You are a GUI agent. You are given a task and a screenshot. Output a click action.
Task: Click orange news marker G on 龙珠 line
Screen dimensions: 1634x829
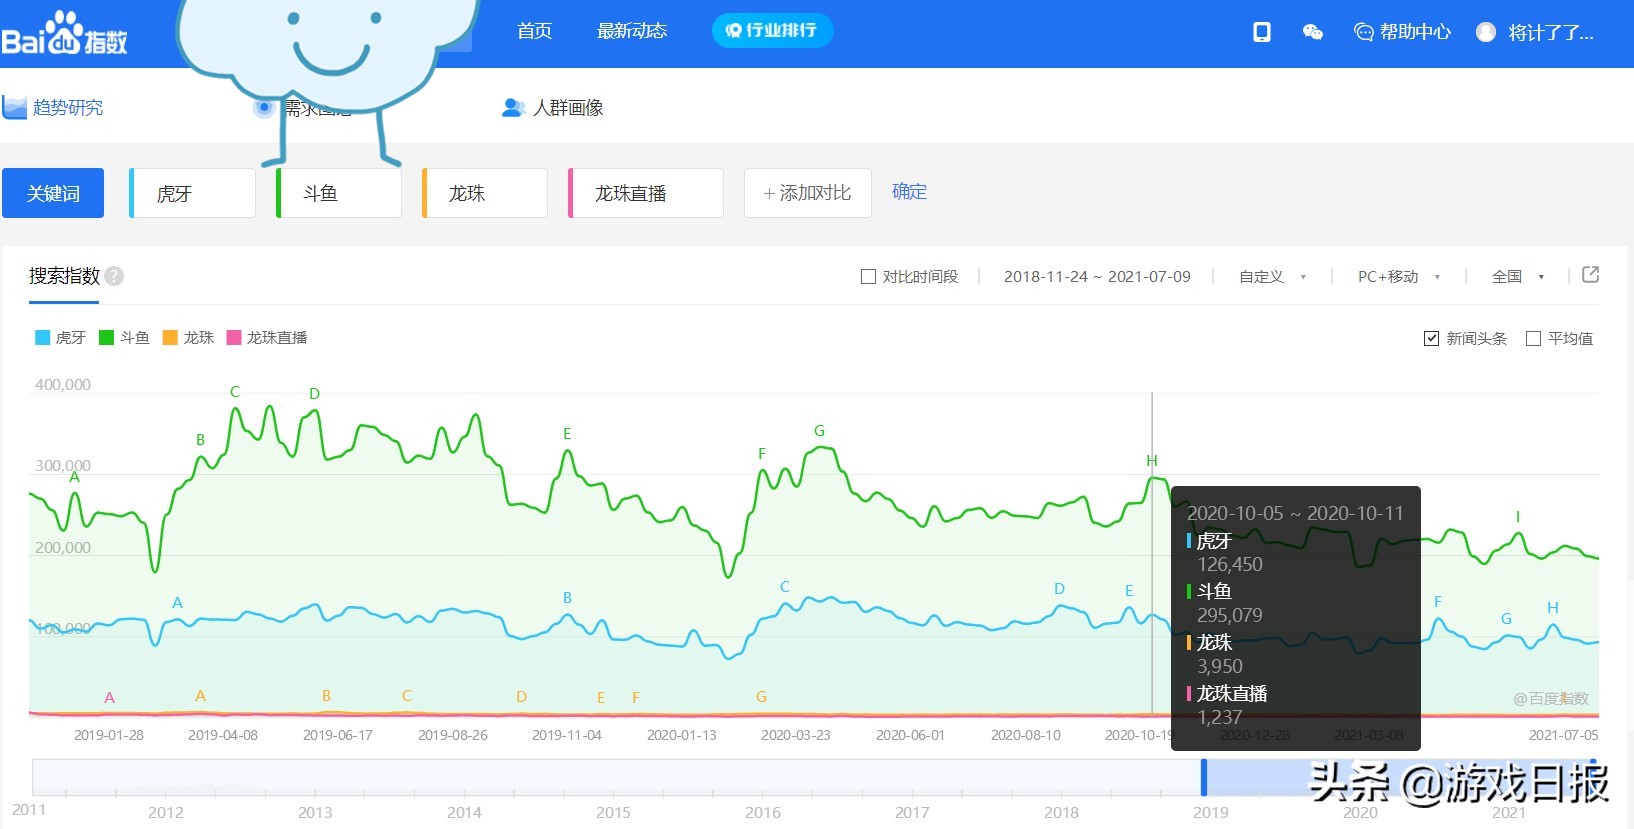point(761,696)
